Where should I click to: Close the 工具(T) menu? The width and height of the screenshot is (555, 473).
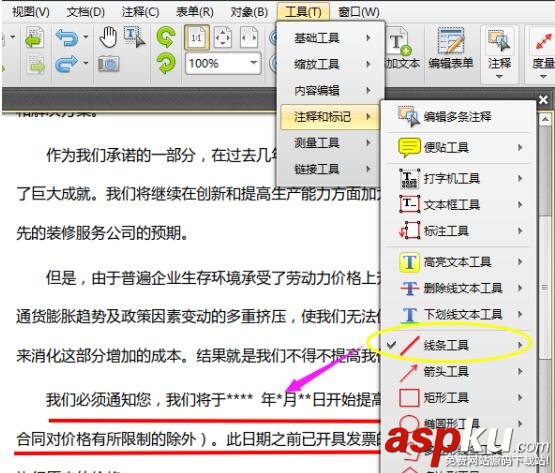pyautogui.click(x=303, y=12)
